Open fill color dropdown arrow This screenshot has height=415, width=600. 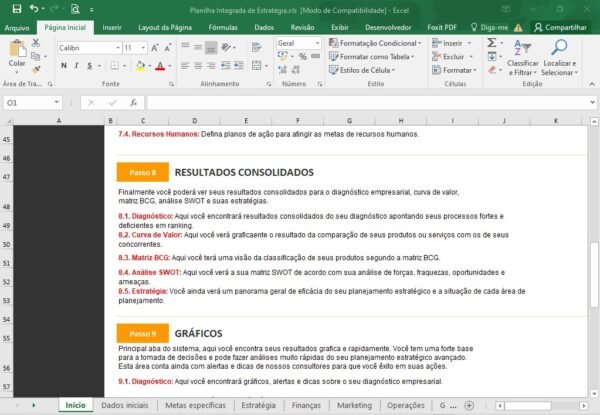click(150, 66)
